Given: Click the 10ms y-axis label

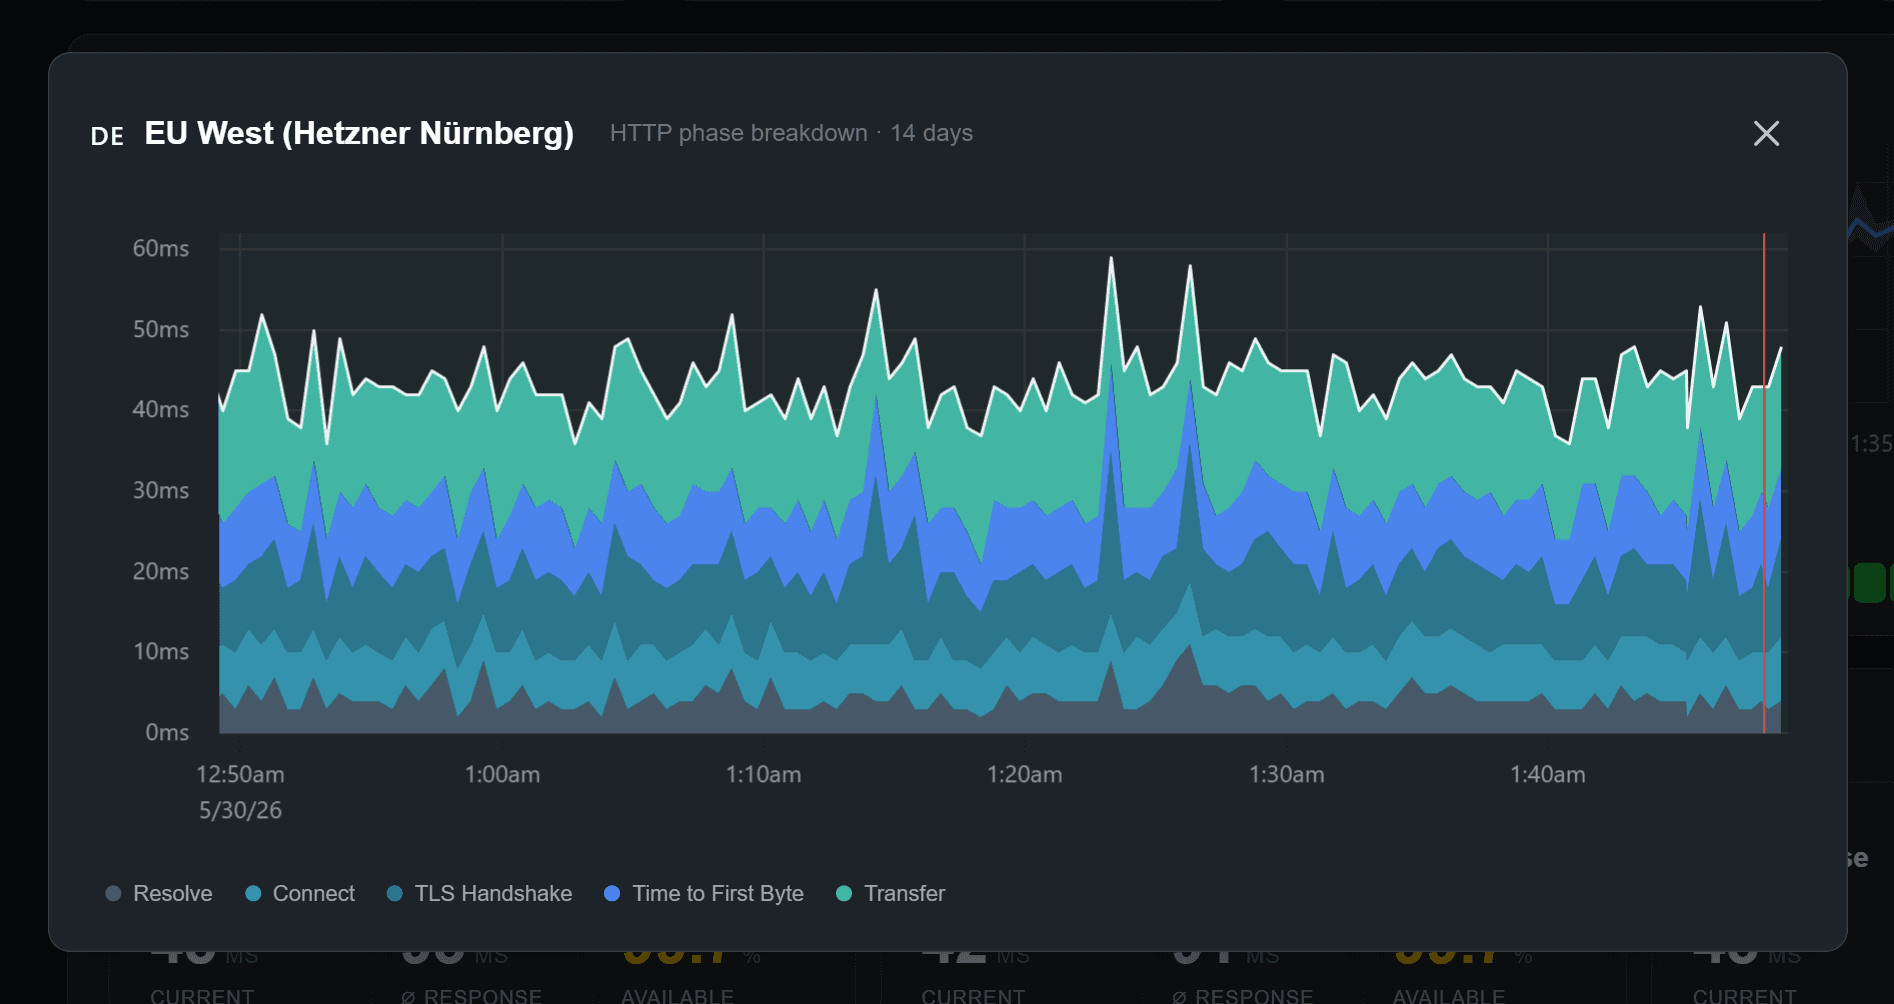Looking at the screenshot, I should 161,651.
